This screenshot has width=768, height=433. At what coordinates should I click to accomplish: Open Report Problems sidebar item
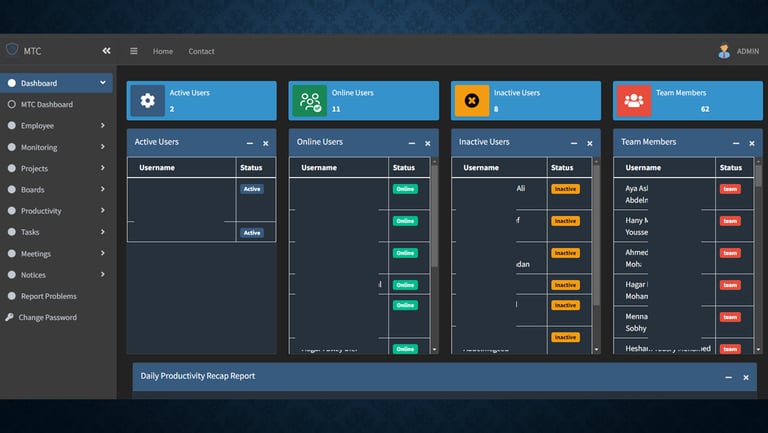[x=56, y=296]
